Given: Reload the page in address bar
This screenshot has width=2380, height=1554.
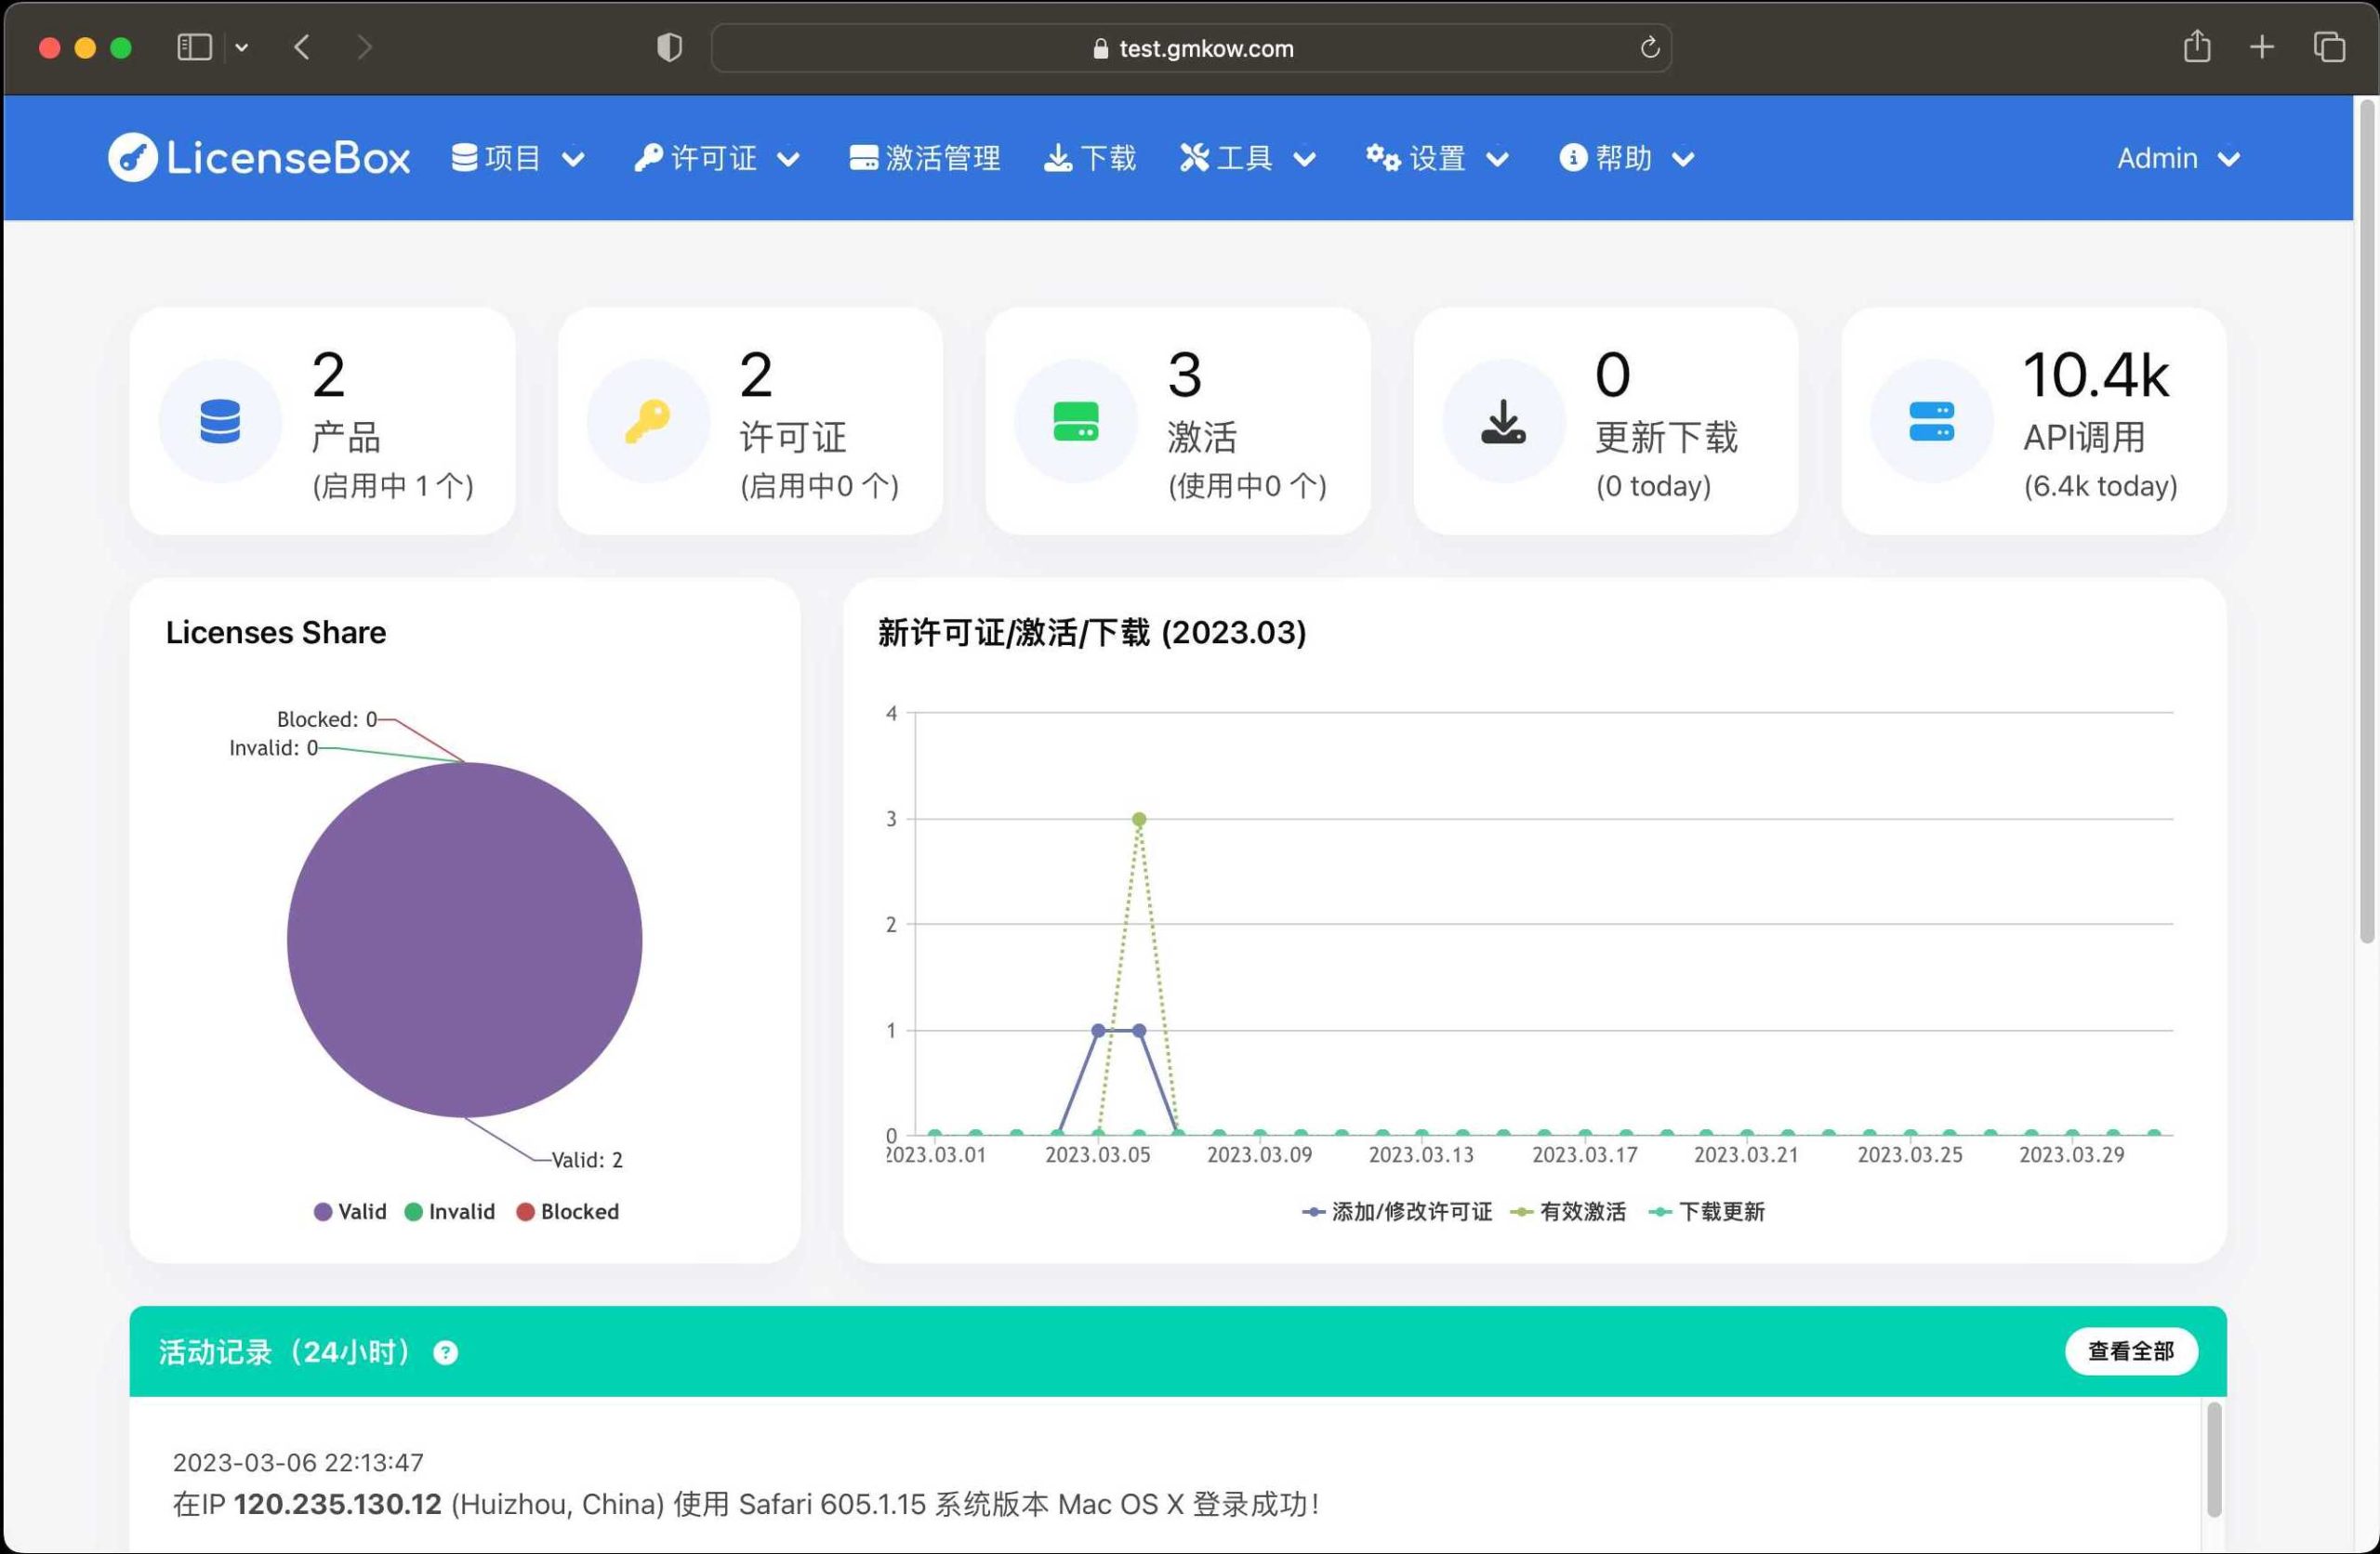Looking at the screenshot, I should click(x=1649, y=47).
